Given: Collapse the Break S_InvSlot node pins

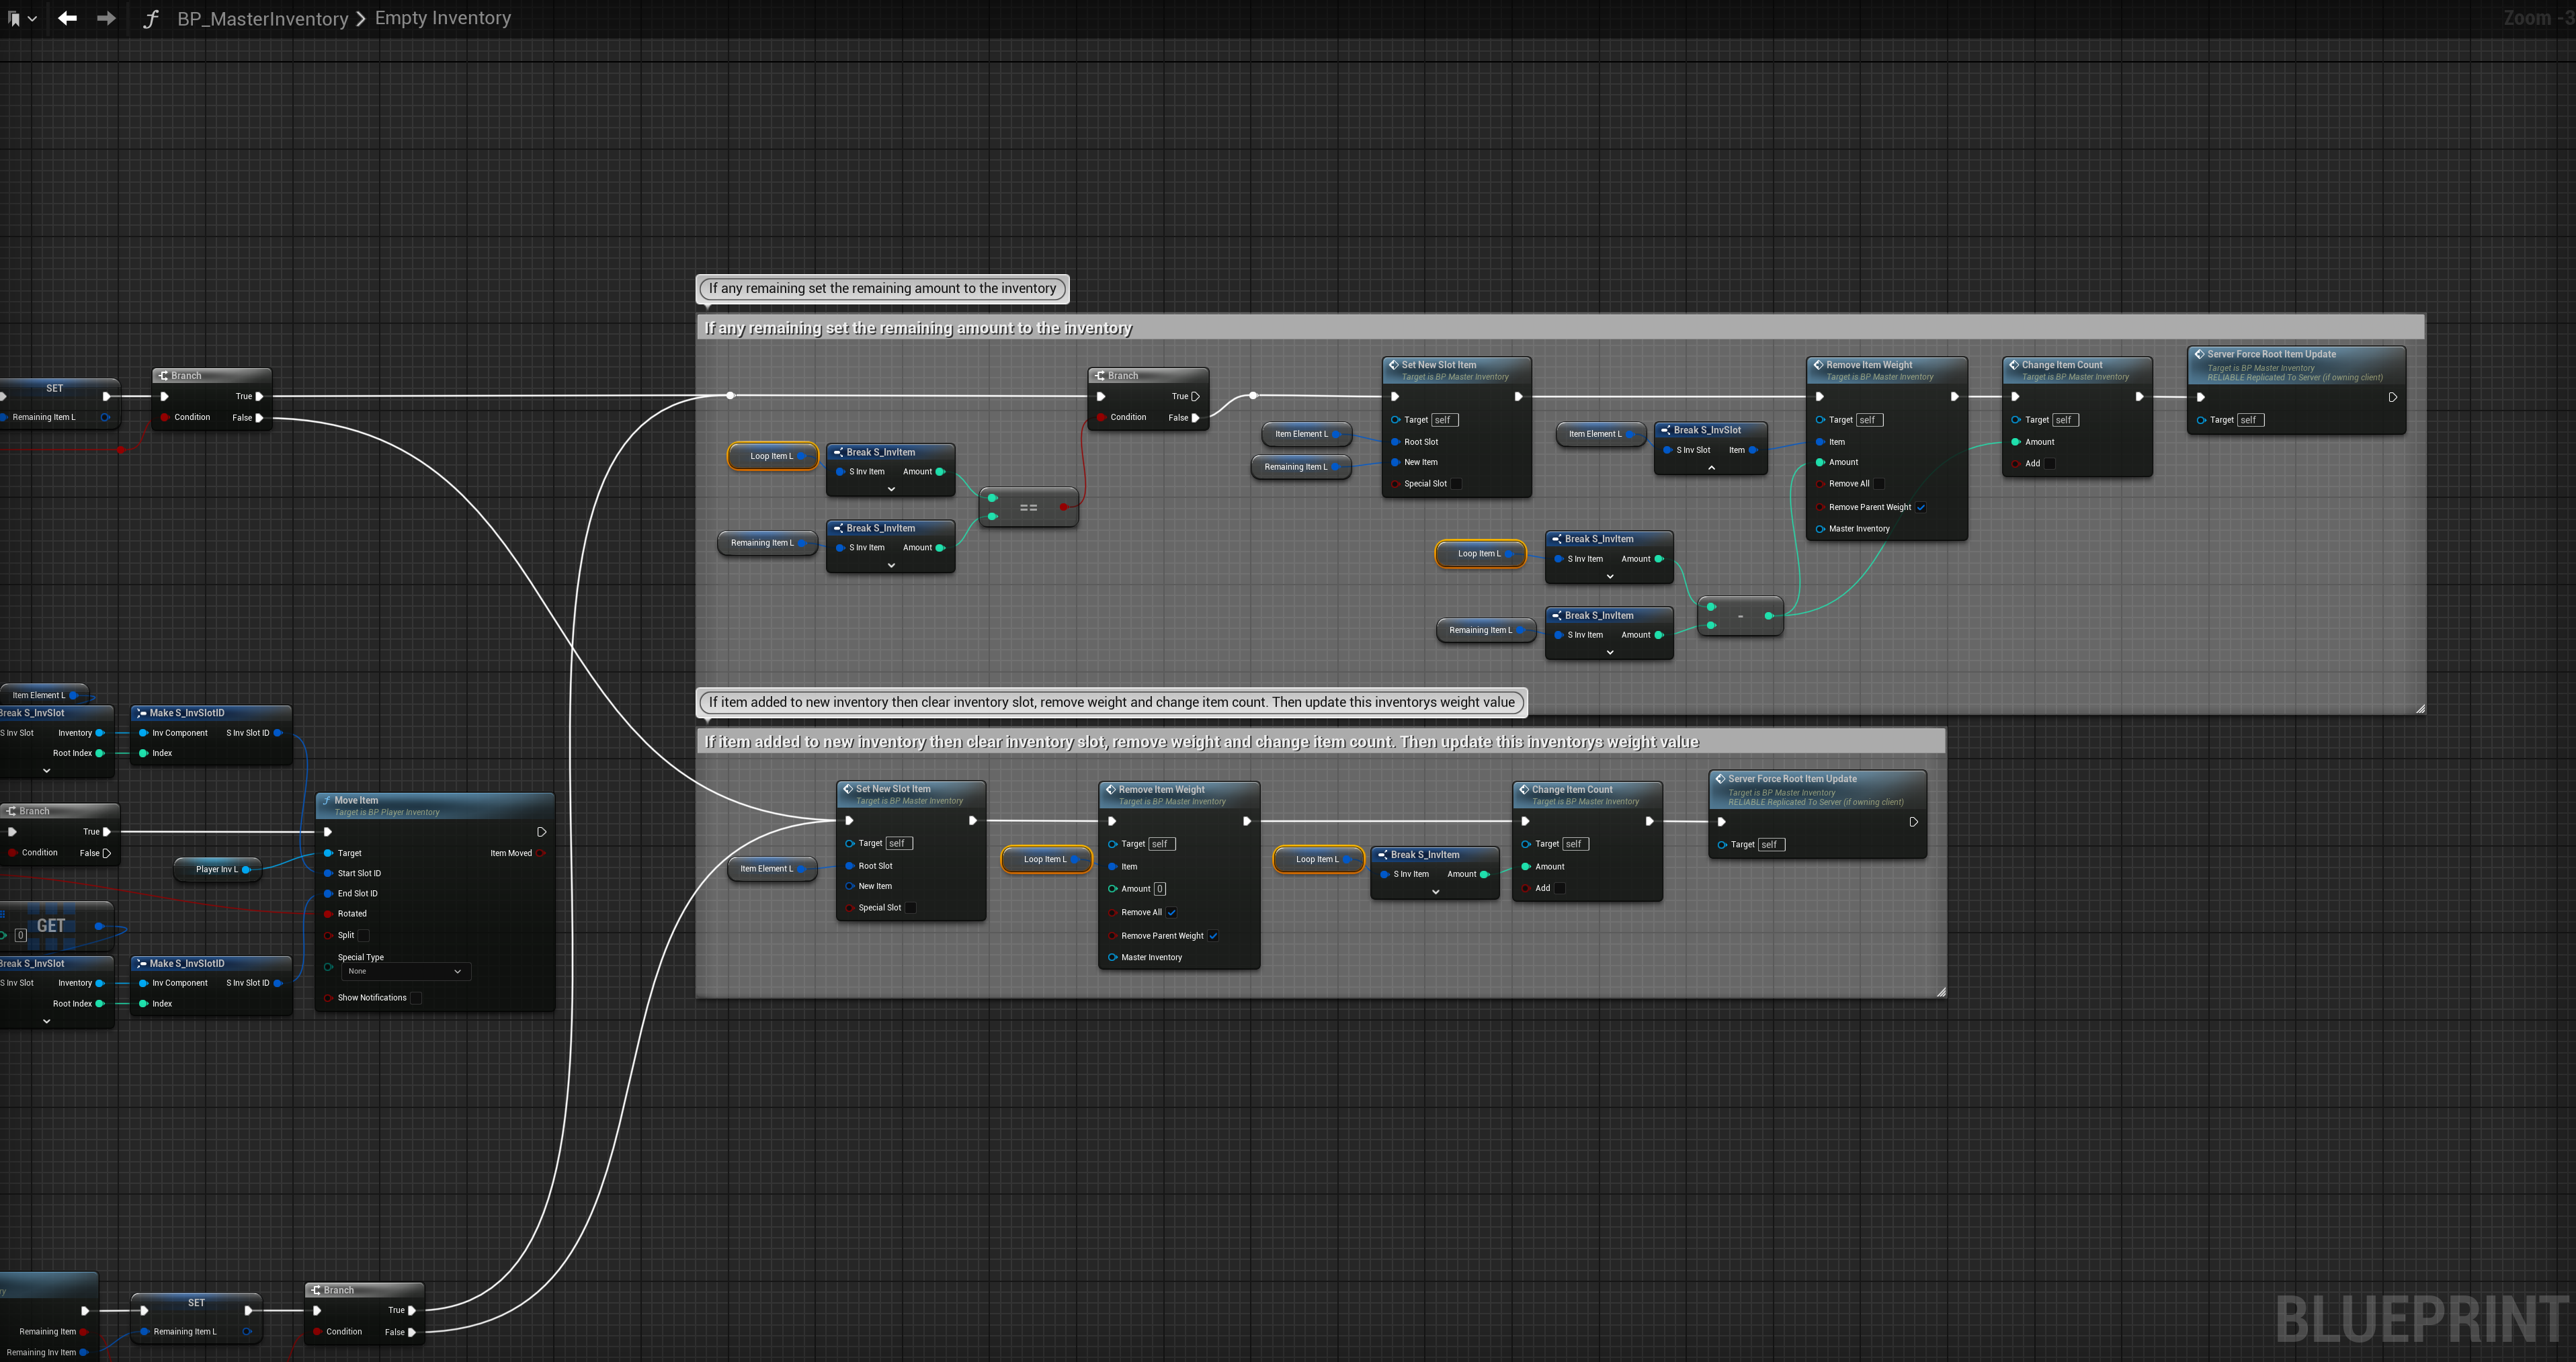Looking at the screenshot, I should click(x=1711, y=468).
